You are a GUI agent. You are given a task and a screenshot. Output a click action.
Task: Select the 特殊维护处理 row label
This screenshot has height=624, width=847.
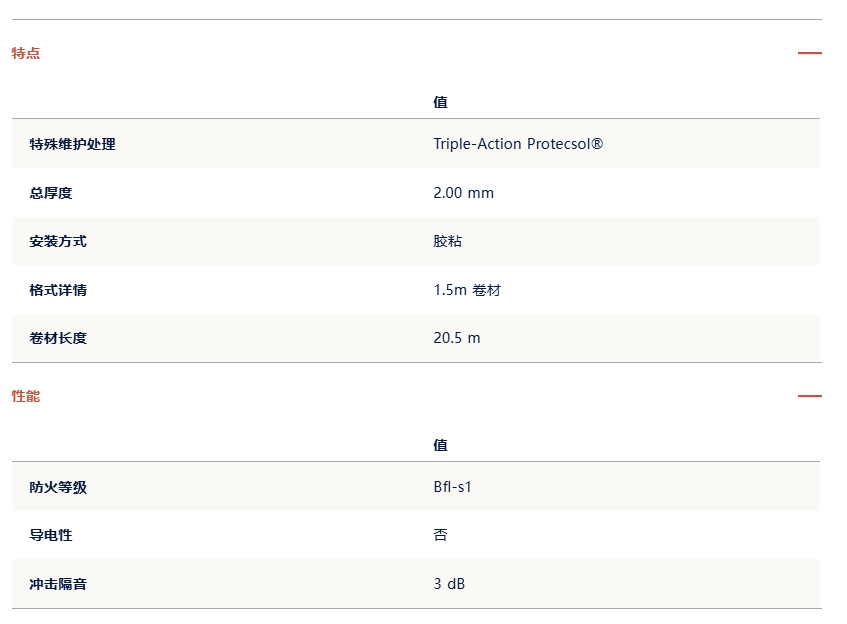pyautogui.click(x=72, y=144)
